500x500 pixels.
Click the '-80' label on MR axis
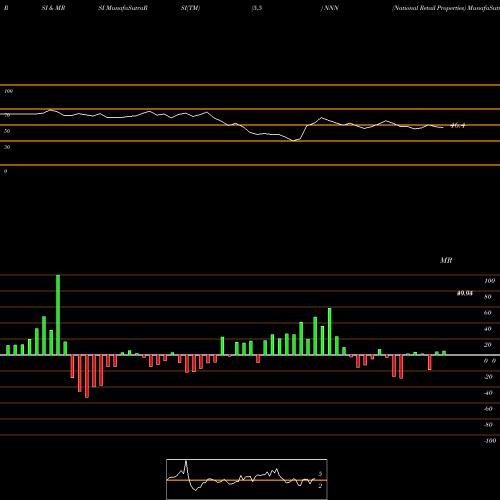click(x=488, y=425)
